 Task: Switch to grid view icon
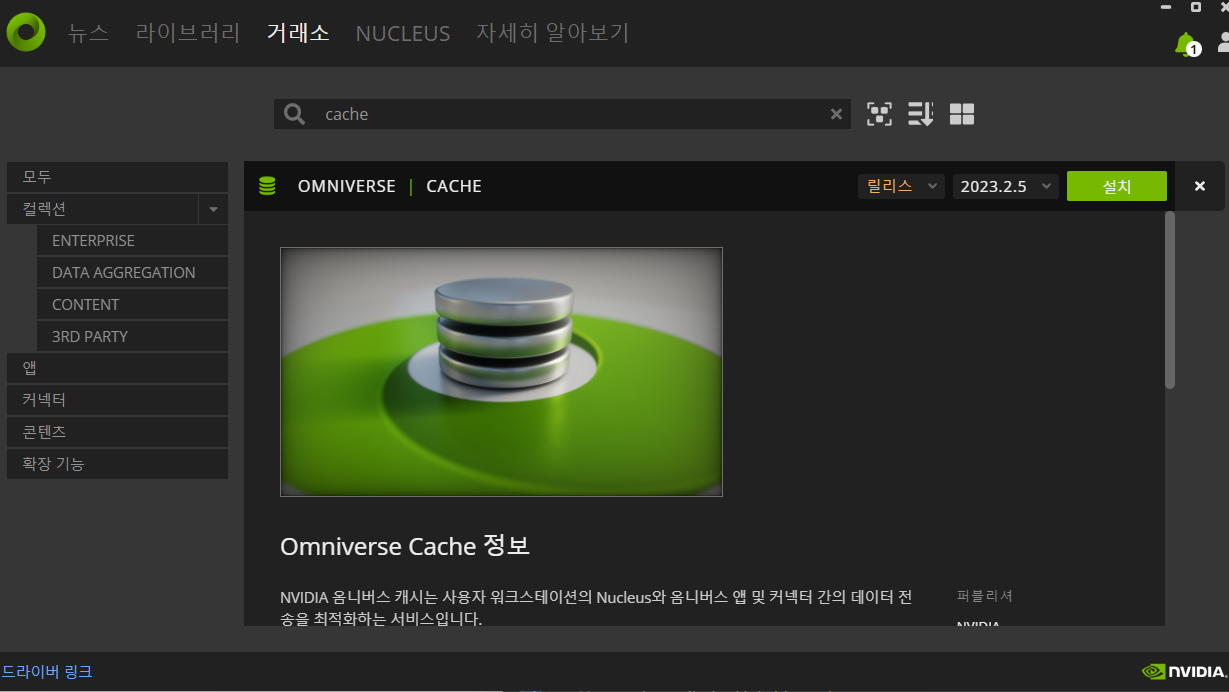pyautogui.click(x=962, y=114)
